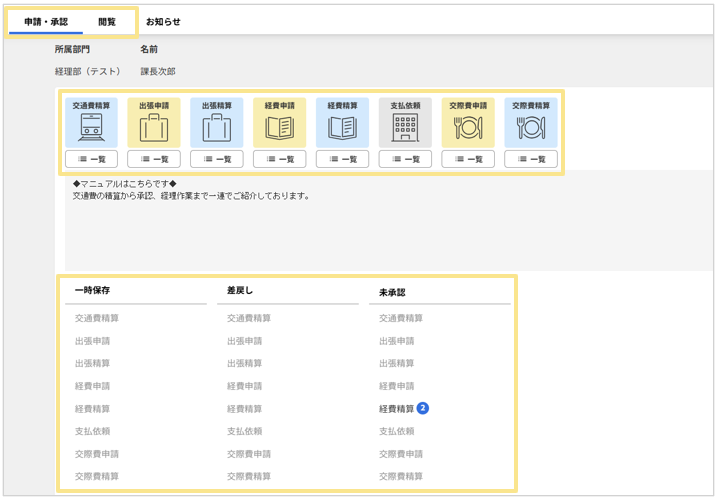Image resolution: width=718 pixels, height=501 pixels.
Task: Open the 閲覧 tab
Action: tap(107, 21)
